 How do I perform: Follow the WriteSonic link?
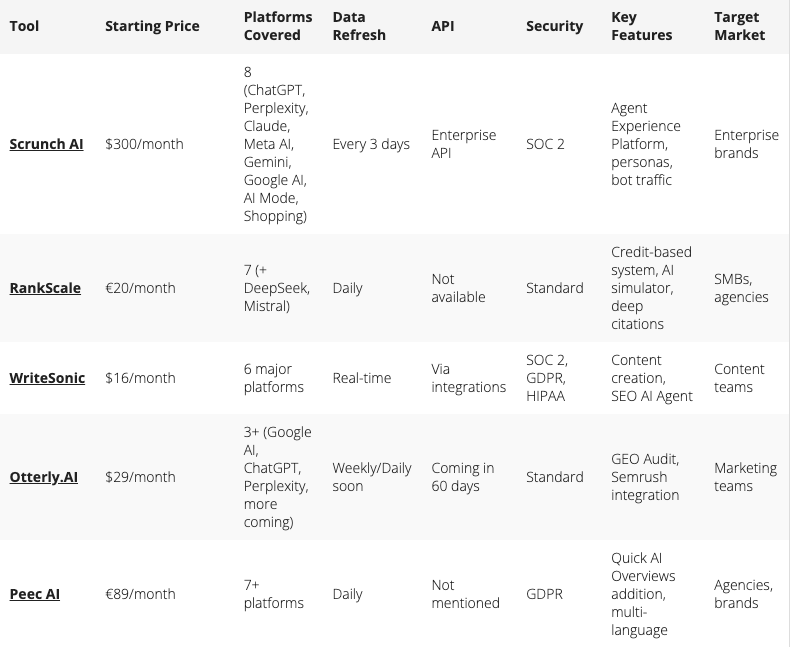point(47,378)
